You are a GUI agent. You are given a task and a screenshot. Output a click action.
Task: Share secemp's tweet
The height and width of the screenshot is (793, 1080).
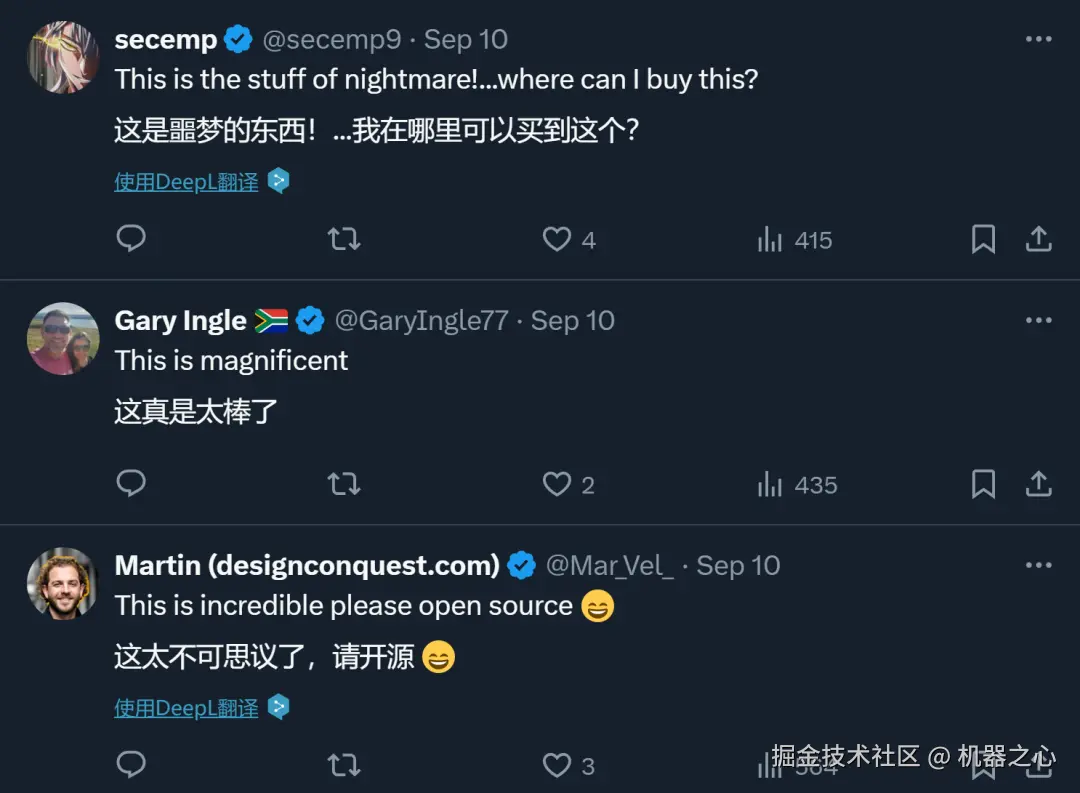1038,239
